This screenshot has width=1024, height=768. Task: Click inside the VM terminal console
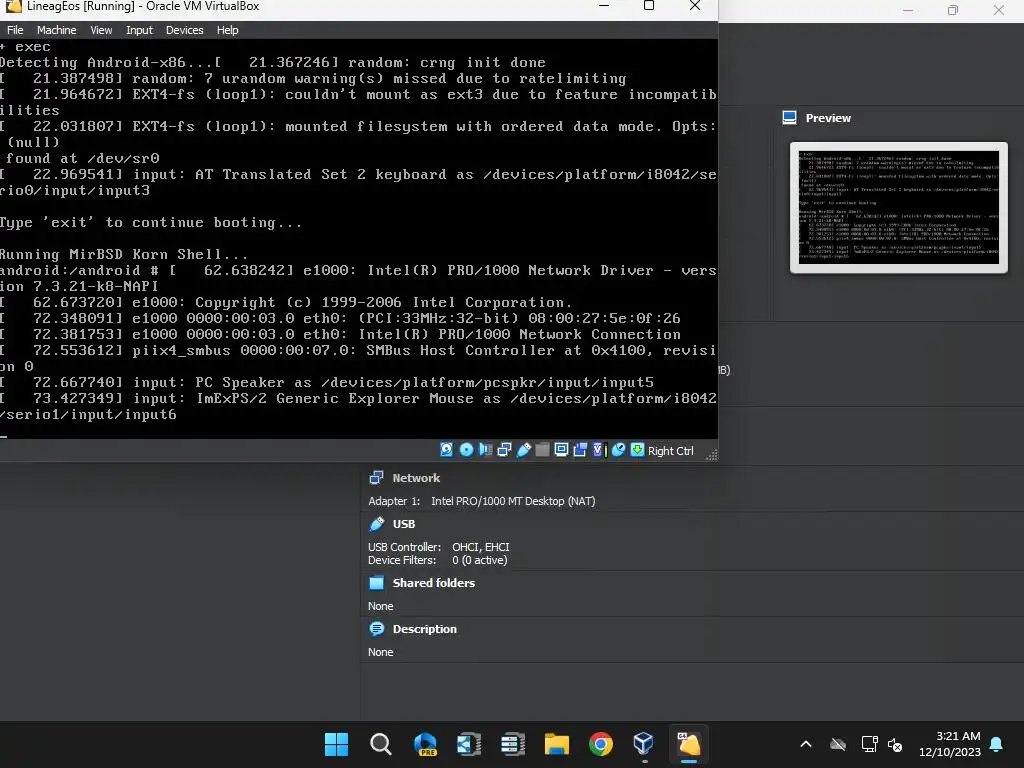[x=359, y=238]
